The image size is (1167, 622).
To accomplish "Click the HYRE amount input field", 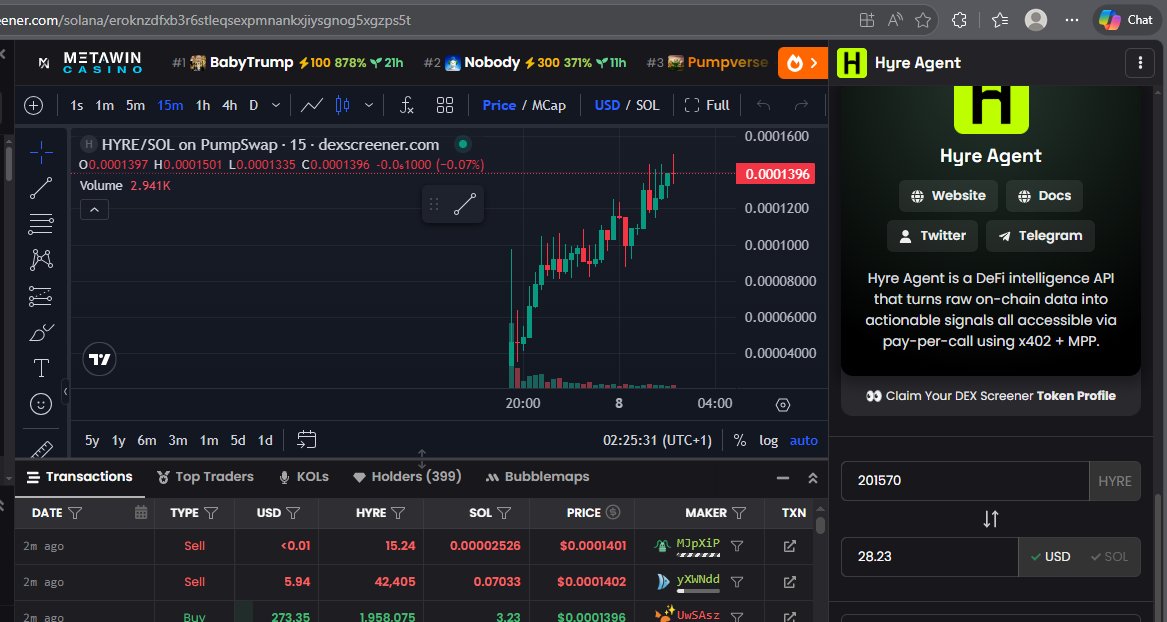I will [x=965, y=481].
